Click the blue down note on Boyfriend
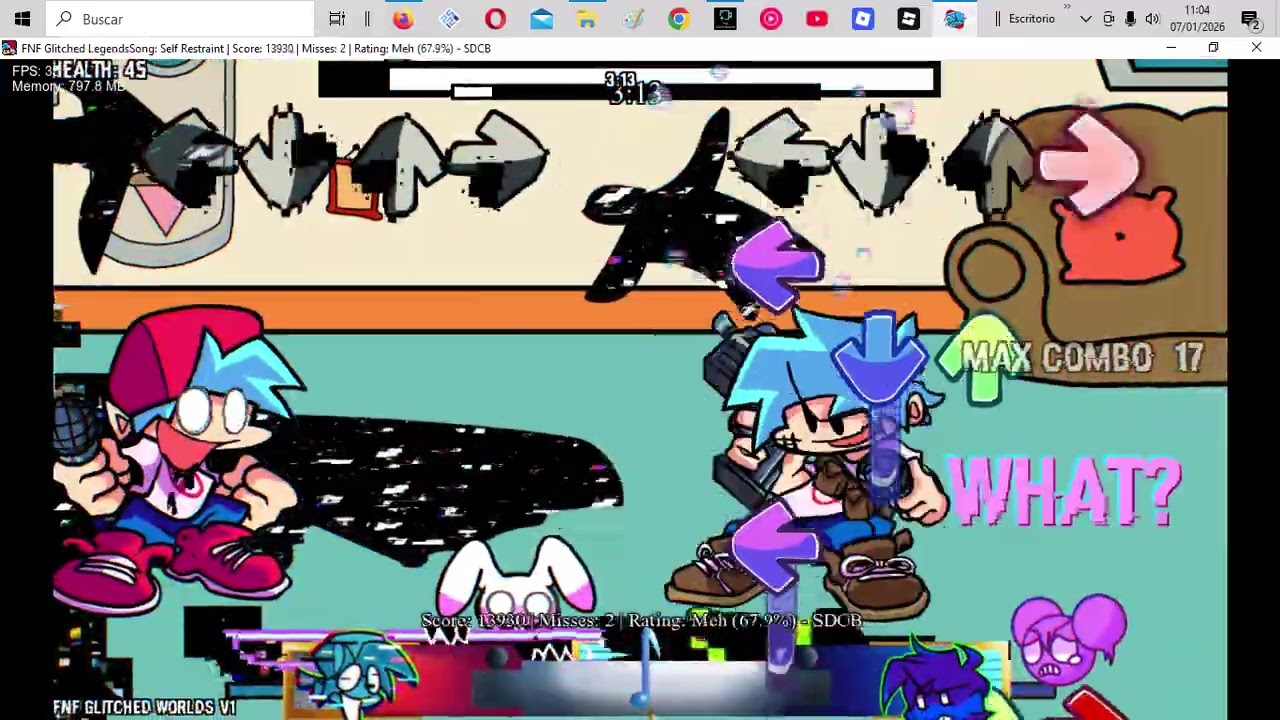The height and width of the screenshot is (720, 1280). coord(879,358)
